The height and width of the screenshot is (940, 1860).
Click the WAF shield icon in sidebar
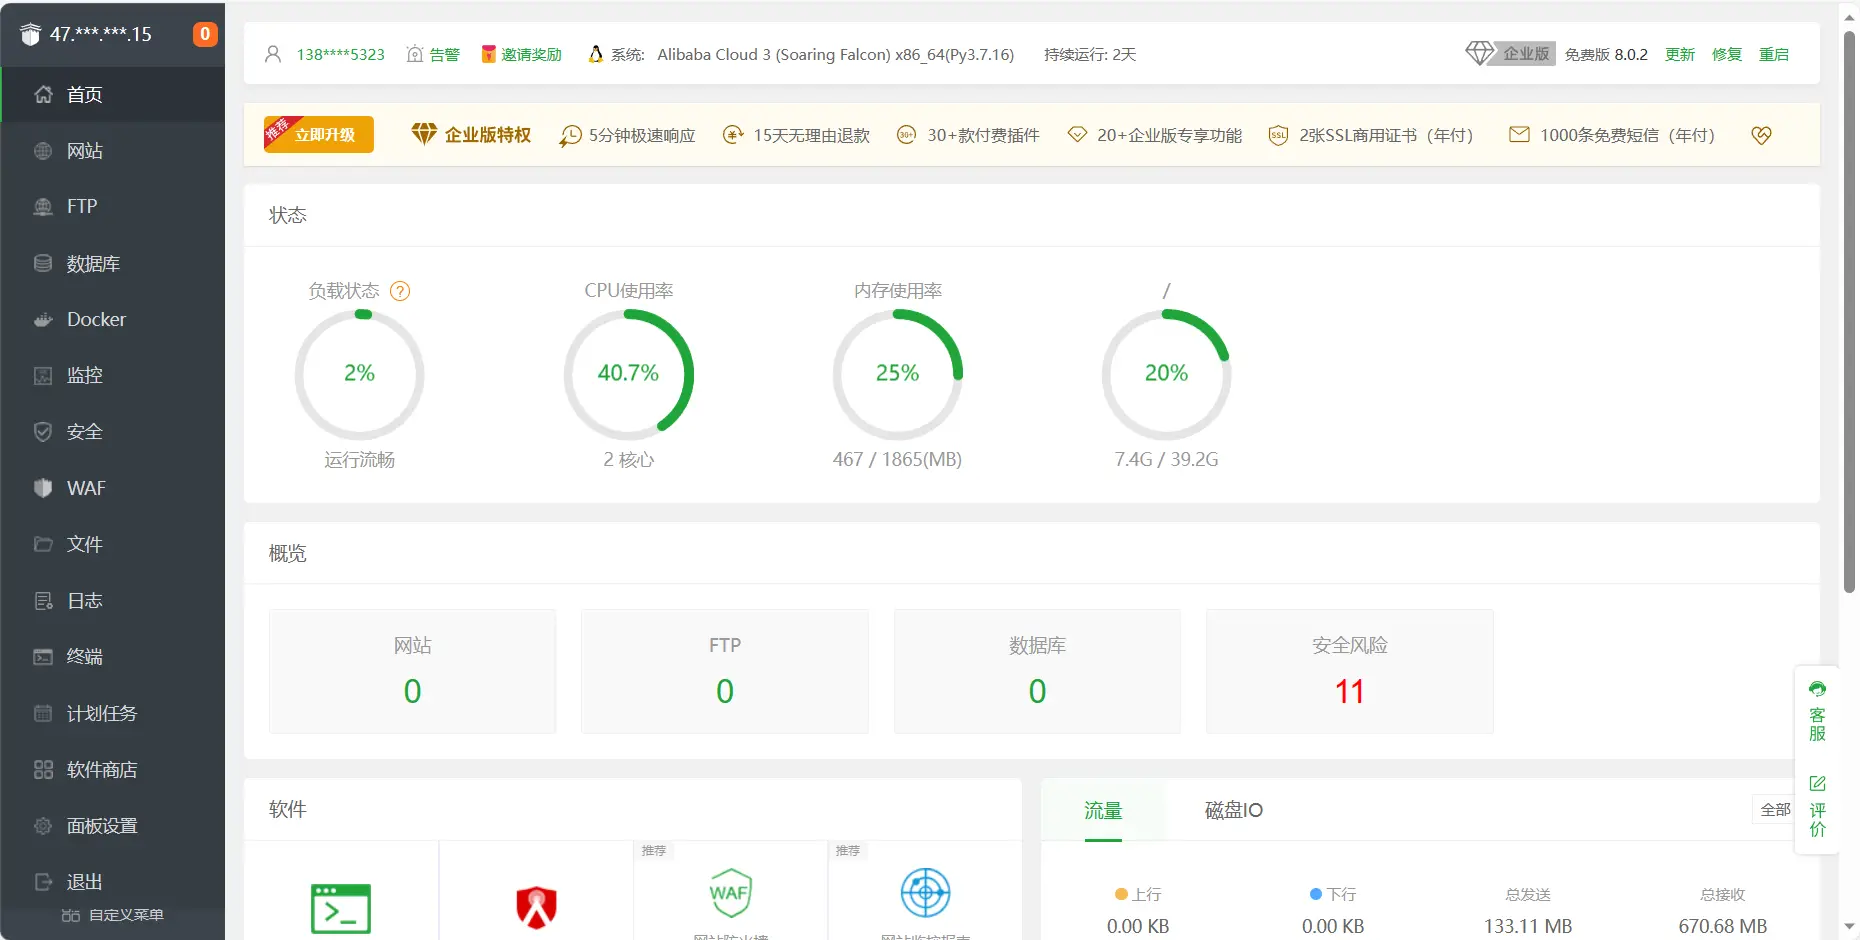(x=43, y=488)
